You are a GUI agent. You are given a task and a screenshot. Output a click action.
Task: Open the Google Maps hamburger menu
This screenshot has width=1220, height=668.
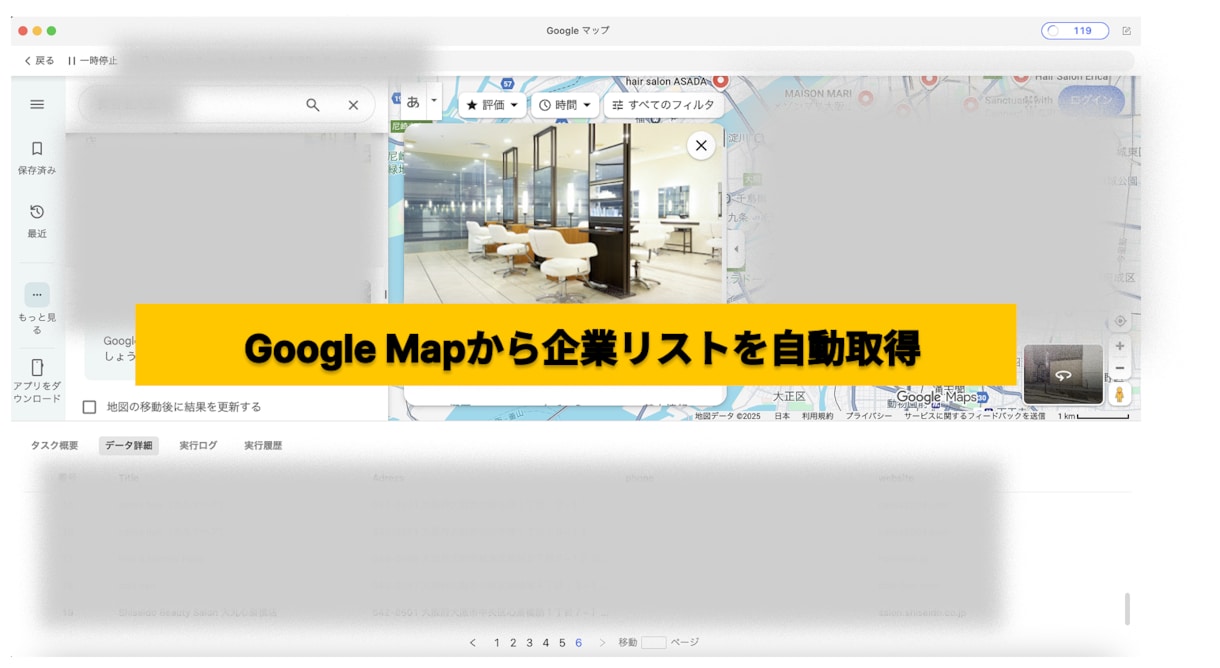[x=37, y=104]
